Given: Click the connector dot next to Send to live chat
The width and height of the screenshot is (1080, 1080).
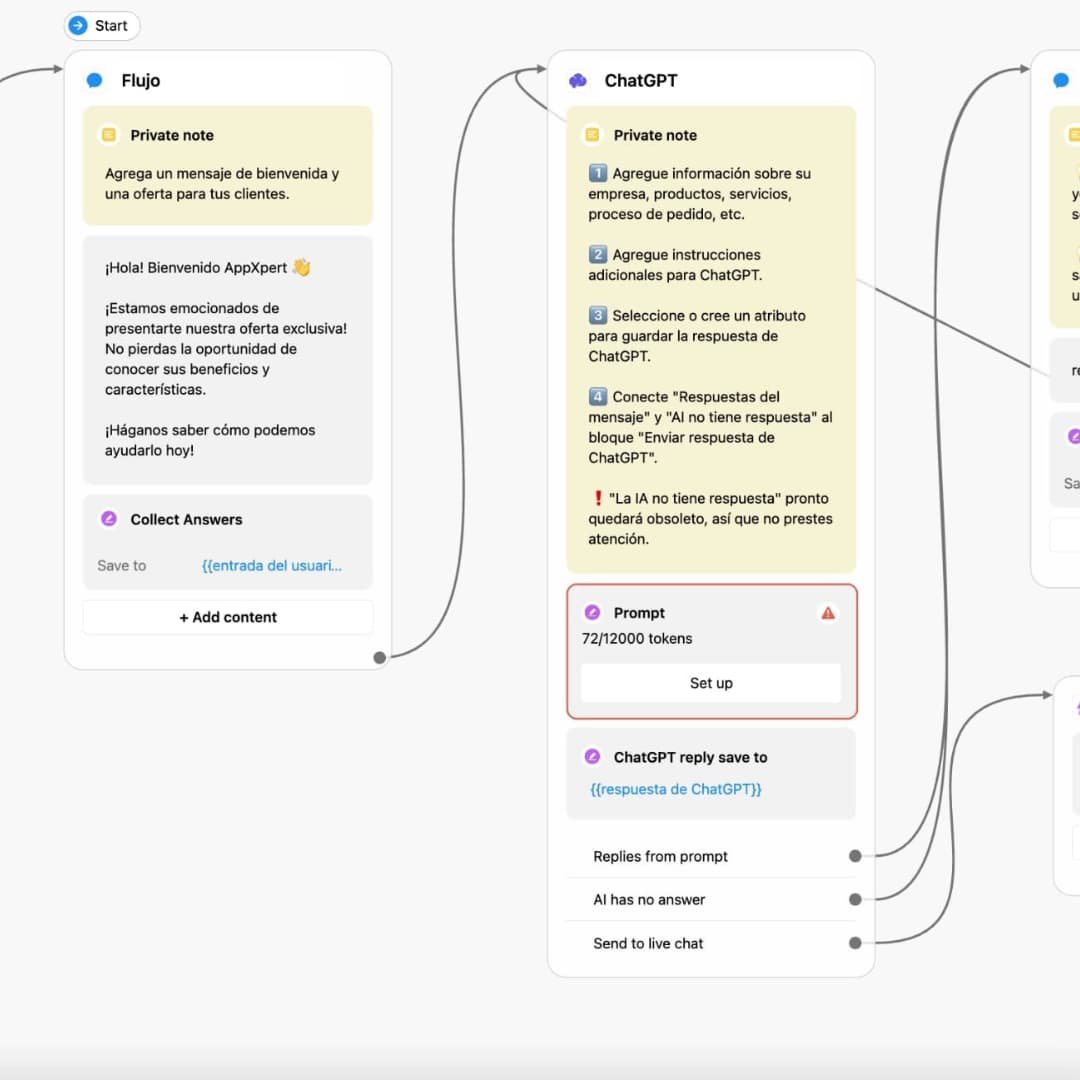Looking at the screenshot, I should click(855, 943).
